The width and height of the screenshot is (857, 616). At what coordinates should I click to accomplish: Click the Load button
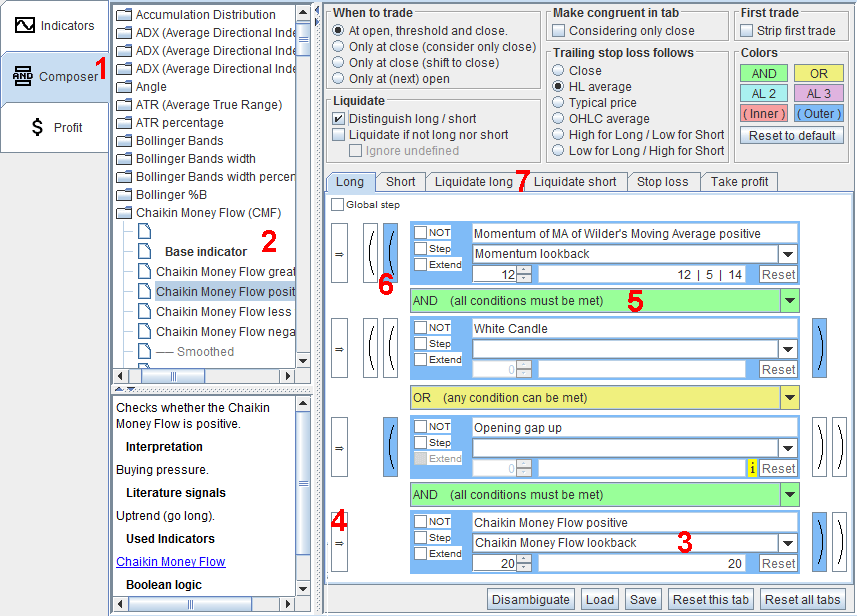(x=600, y=600)
